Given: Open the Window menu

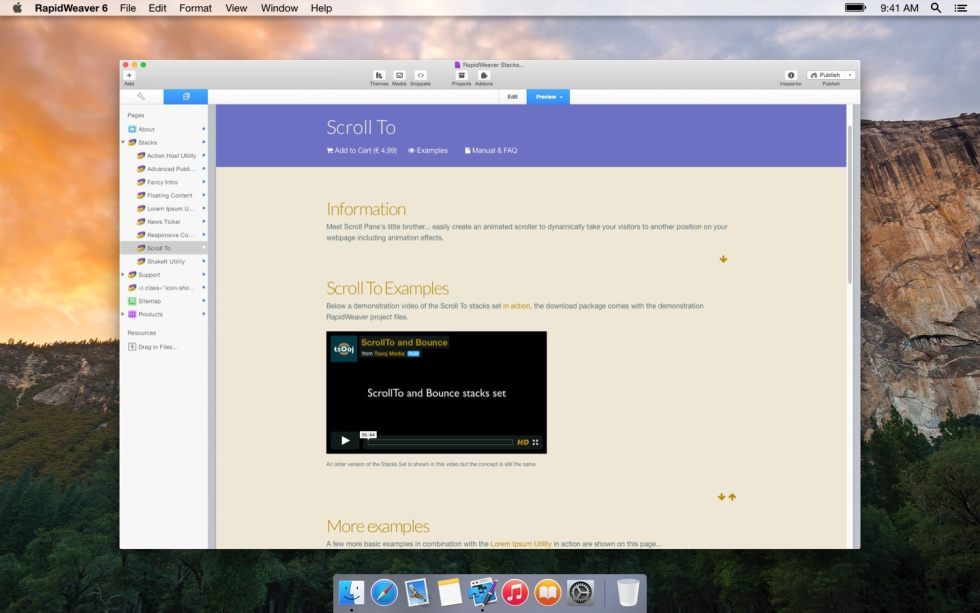Looking at the screenshot, I should [279, 8].
